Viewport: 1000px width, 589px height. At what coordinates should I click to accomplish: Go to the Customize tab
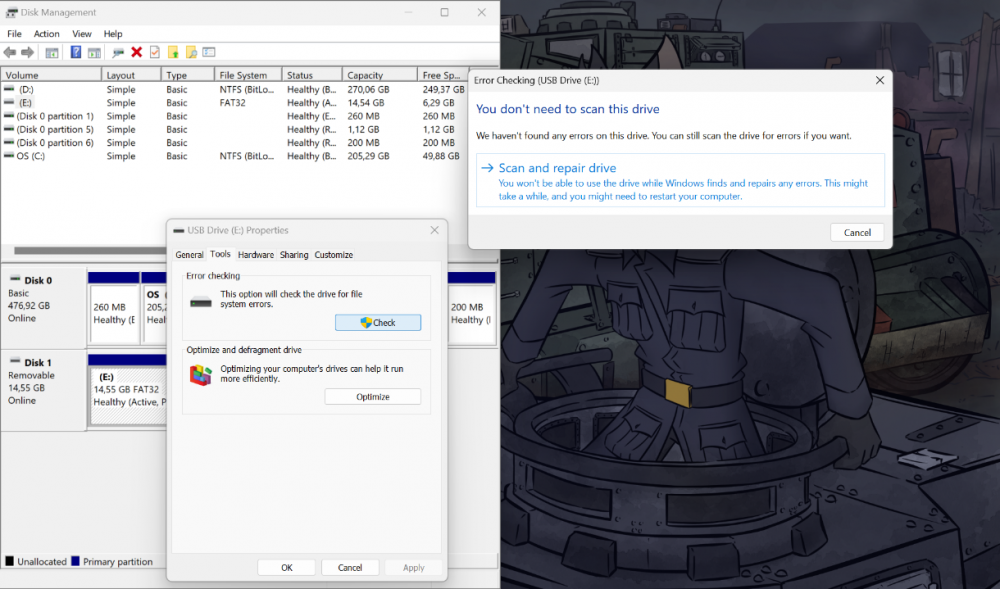pyautogui.click(x=334, y=254)
